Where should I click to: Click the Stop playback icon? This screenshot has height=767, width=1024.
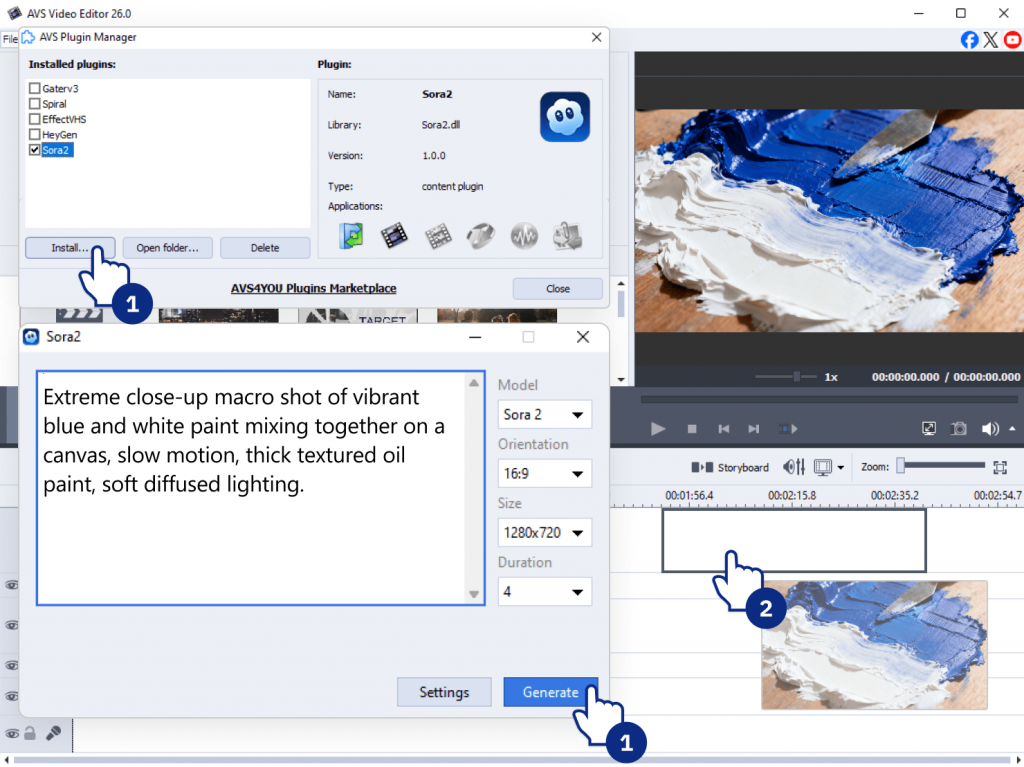click(x=691, y=428)
